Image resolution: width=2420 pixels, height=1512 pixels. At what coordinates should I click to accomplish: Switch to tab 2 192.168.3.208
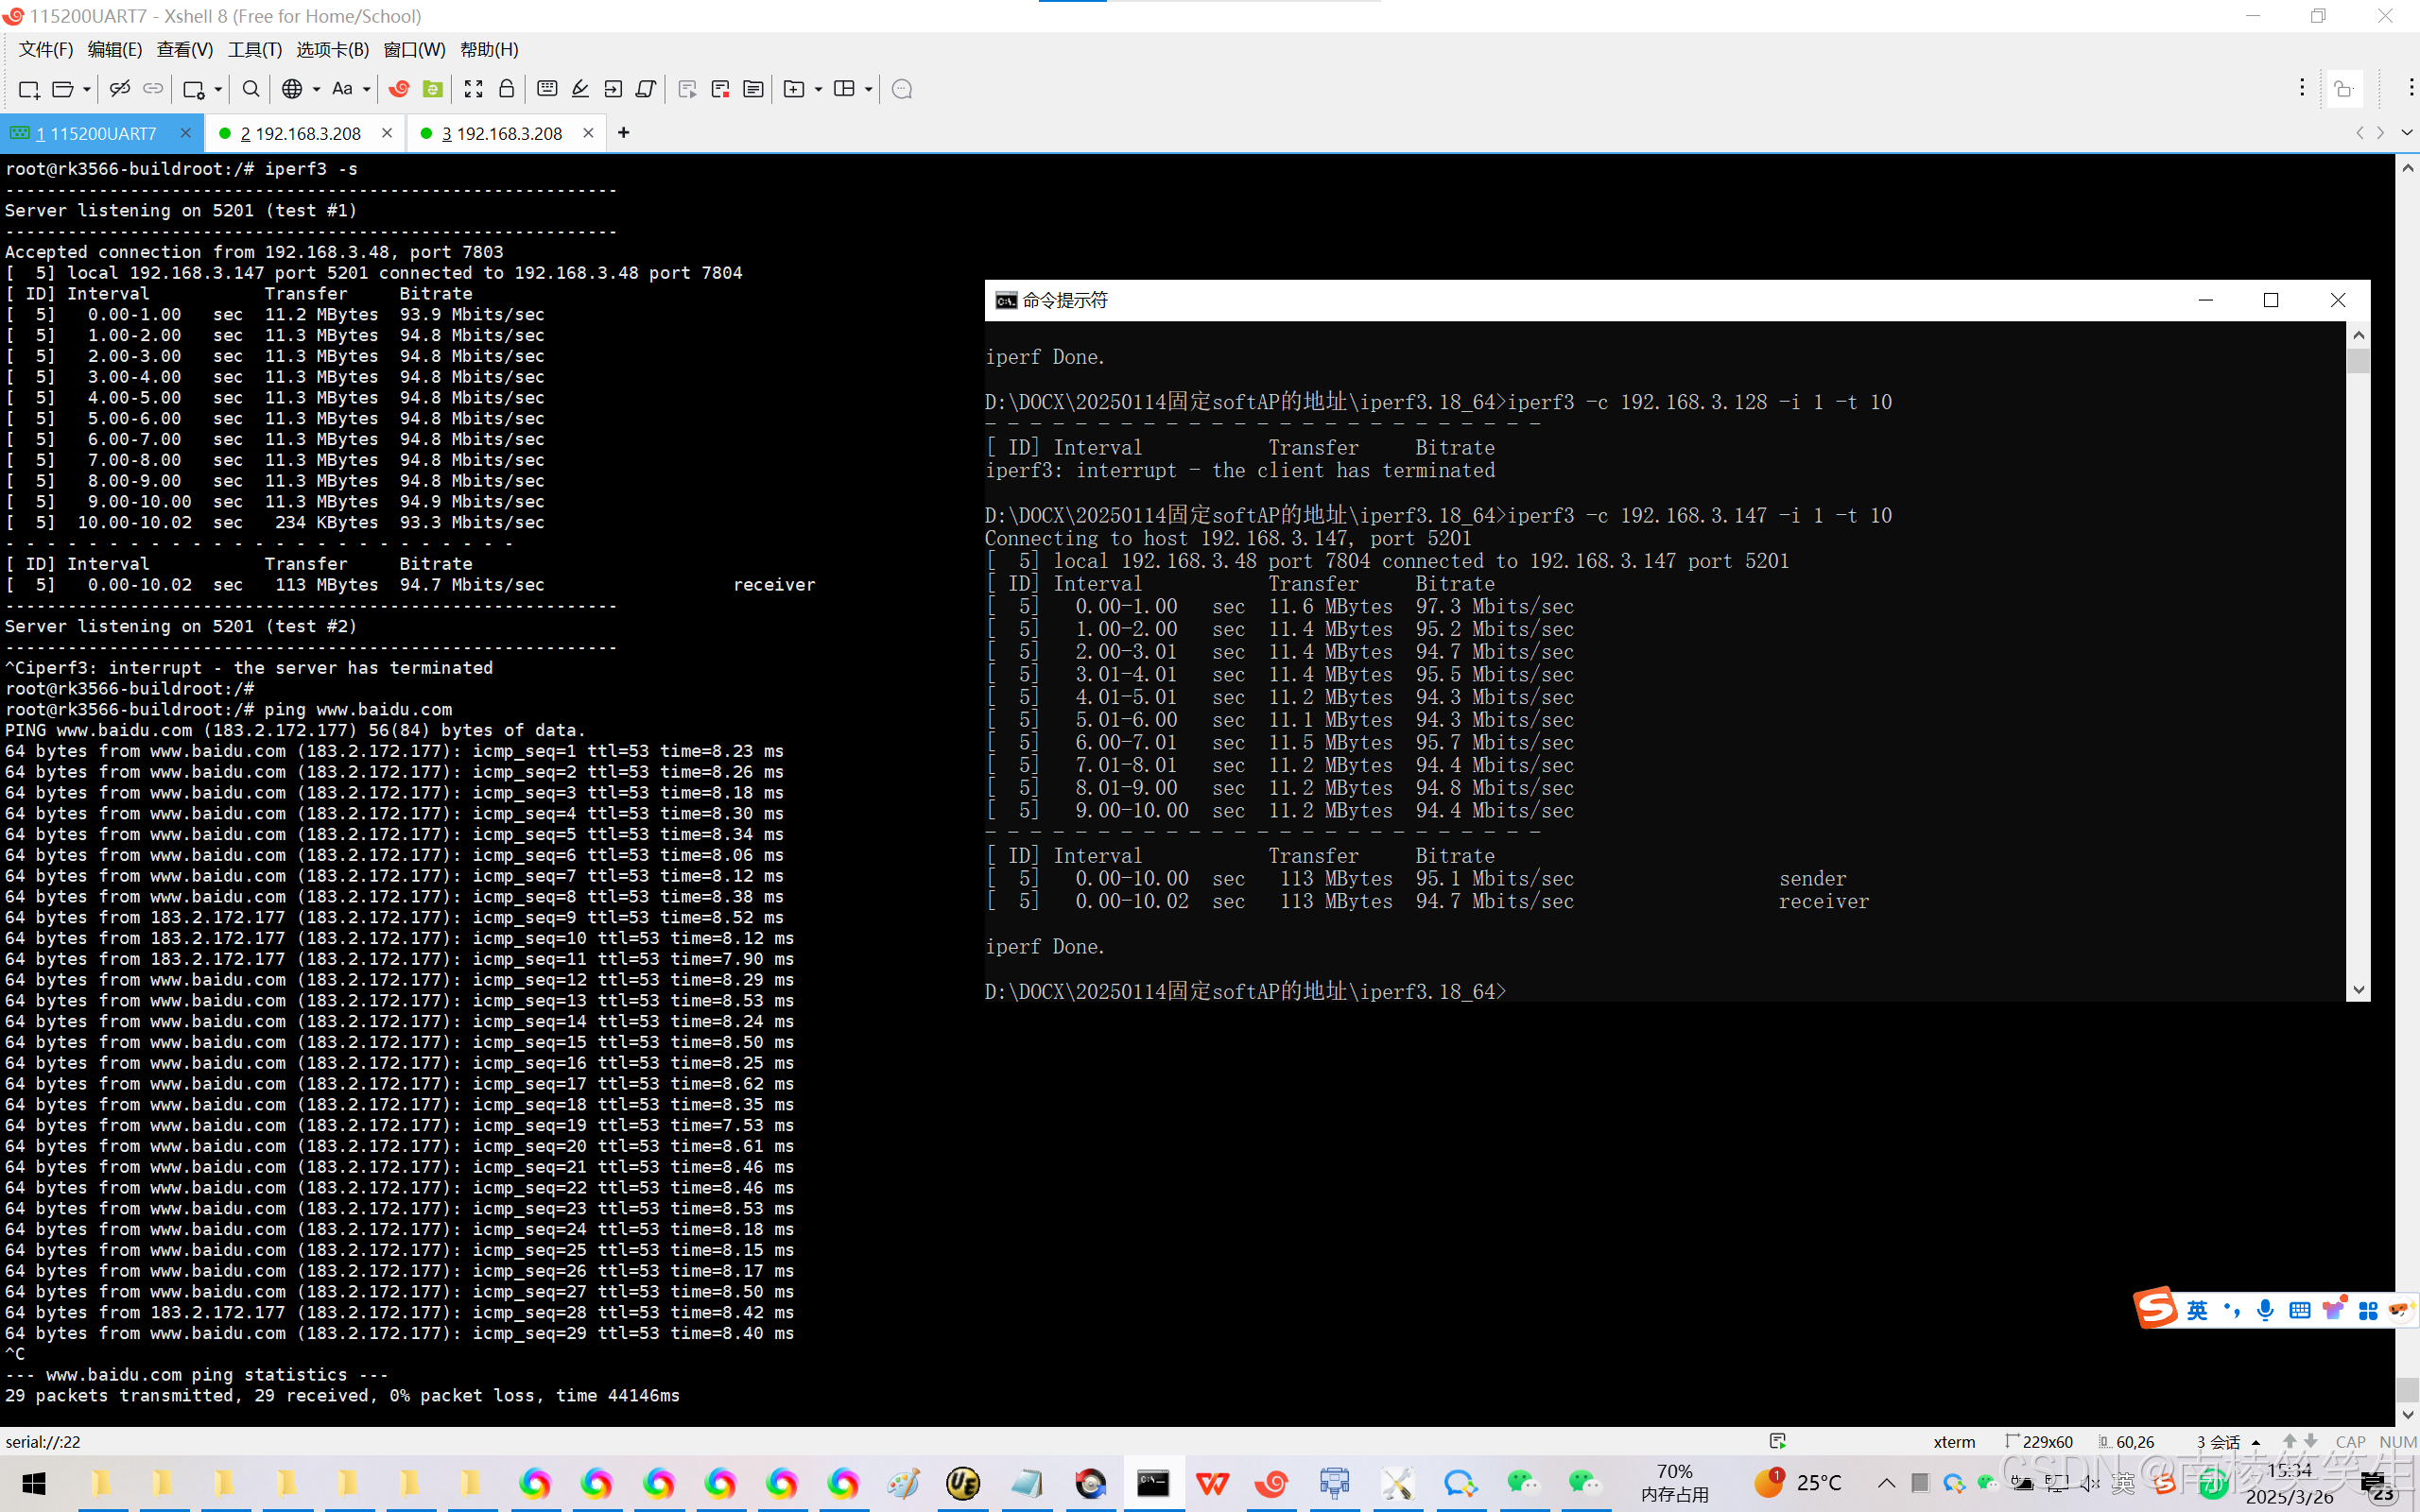300,133
